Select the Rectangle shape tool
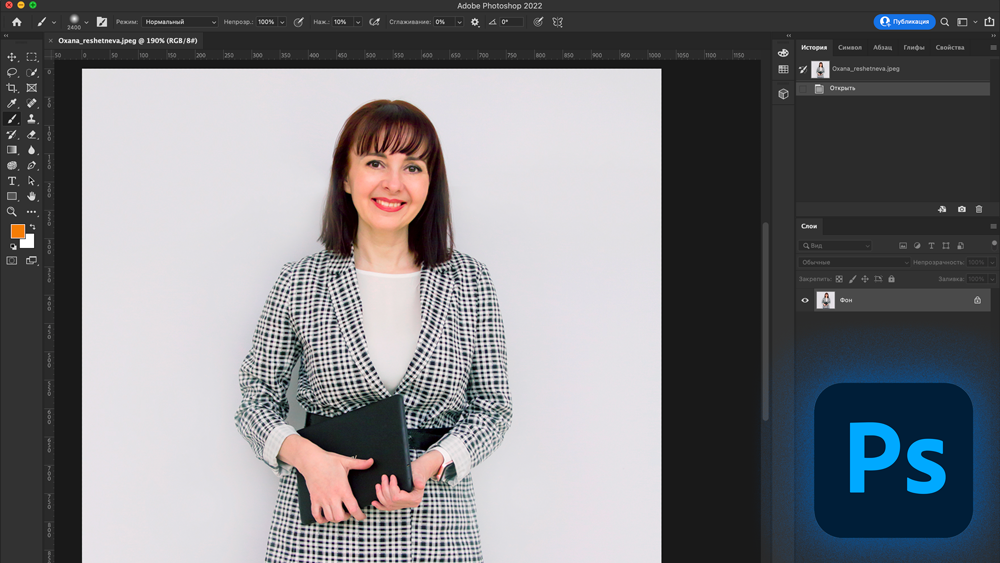Image resolution: width=1000 pixels, height=563 pixels. tap(11, 196)
